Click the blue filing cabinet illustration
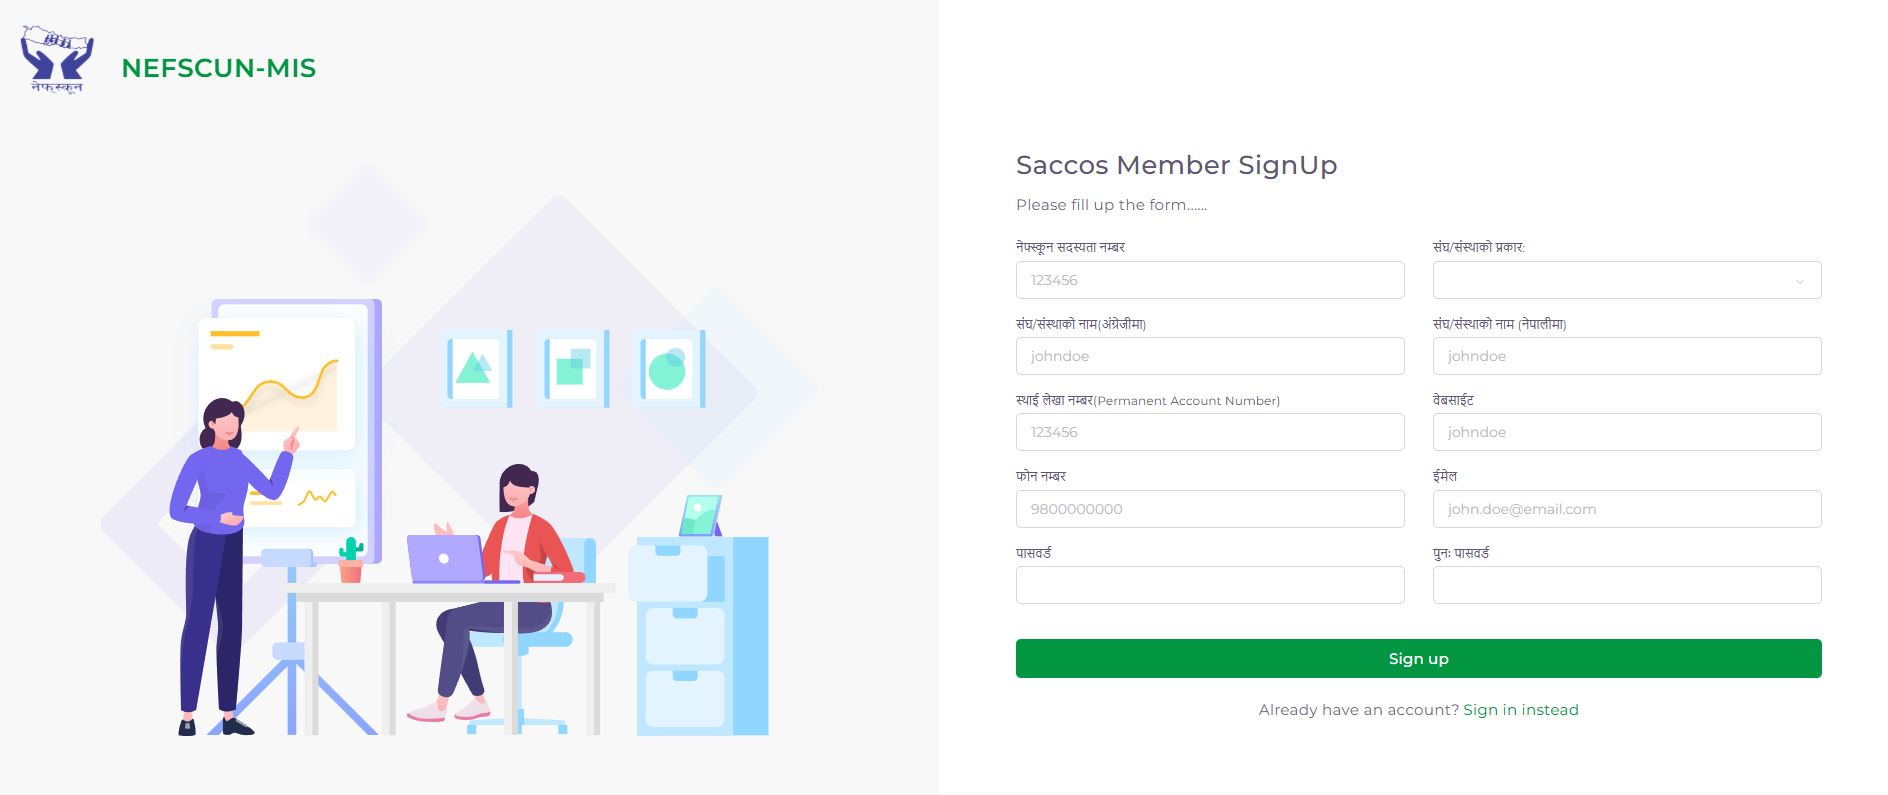The width and height of the screenshot is (1888, 795). [702, 635]
